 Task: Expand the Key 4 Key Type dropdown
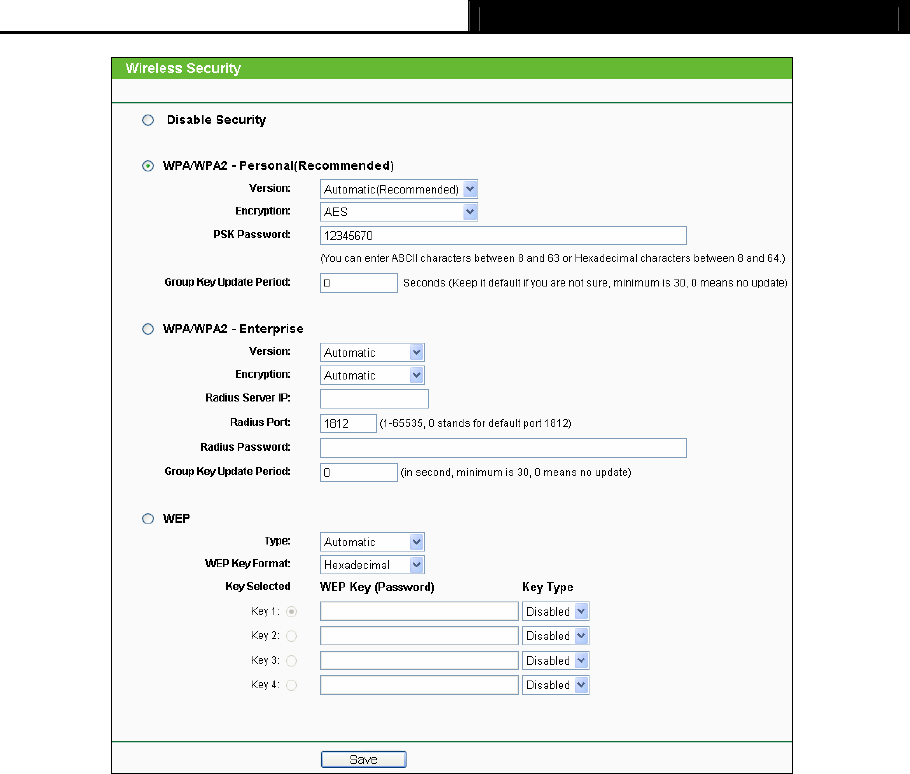click(555, 685)
